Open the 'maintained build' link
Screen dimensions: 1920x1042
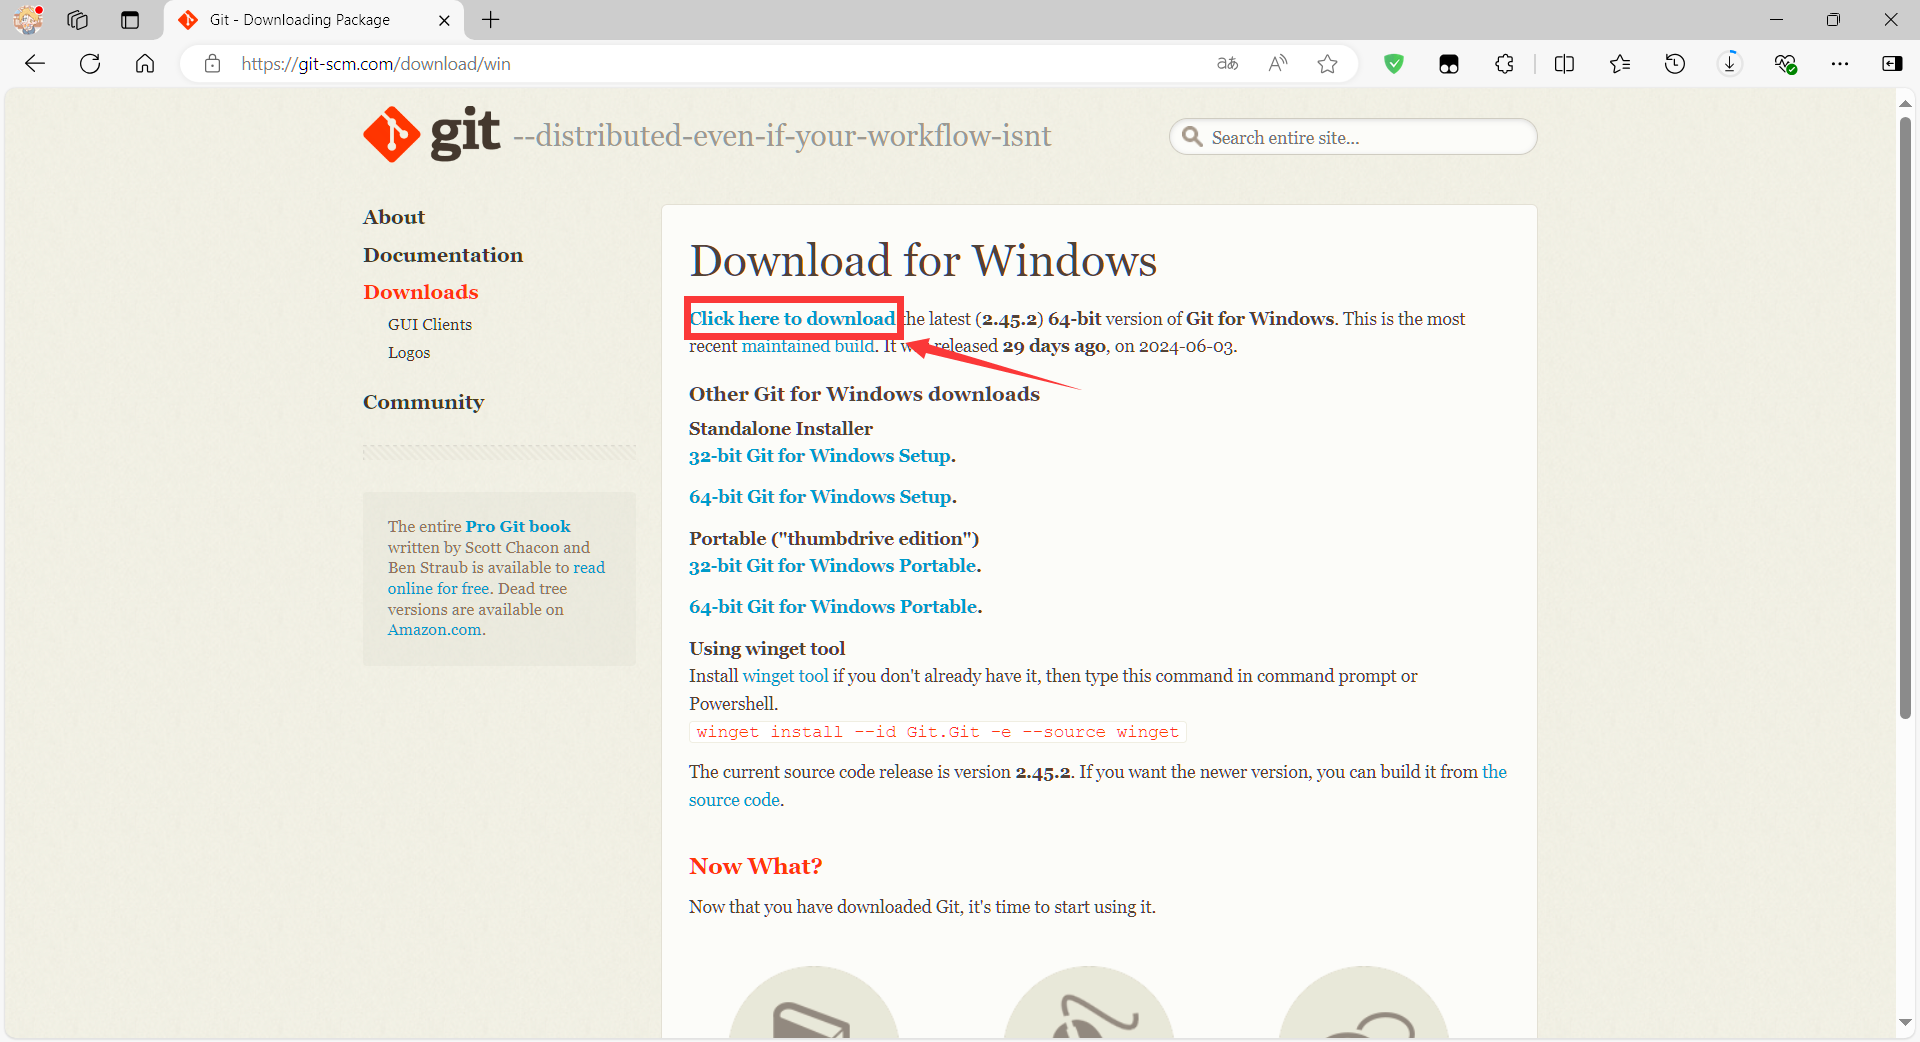808,346
